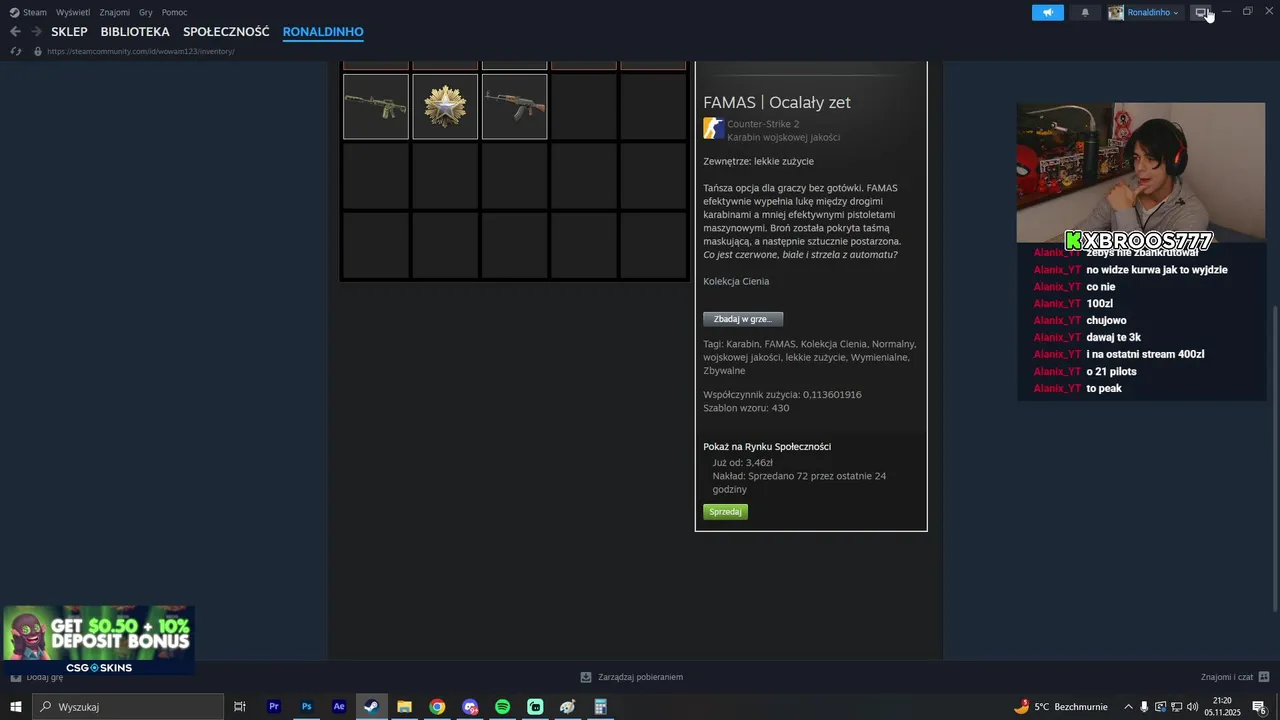Click Zbadaj w grze button
This screenshot has height=720, width=1280.
pos(743,319)
